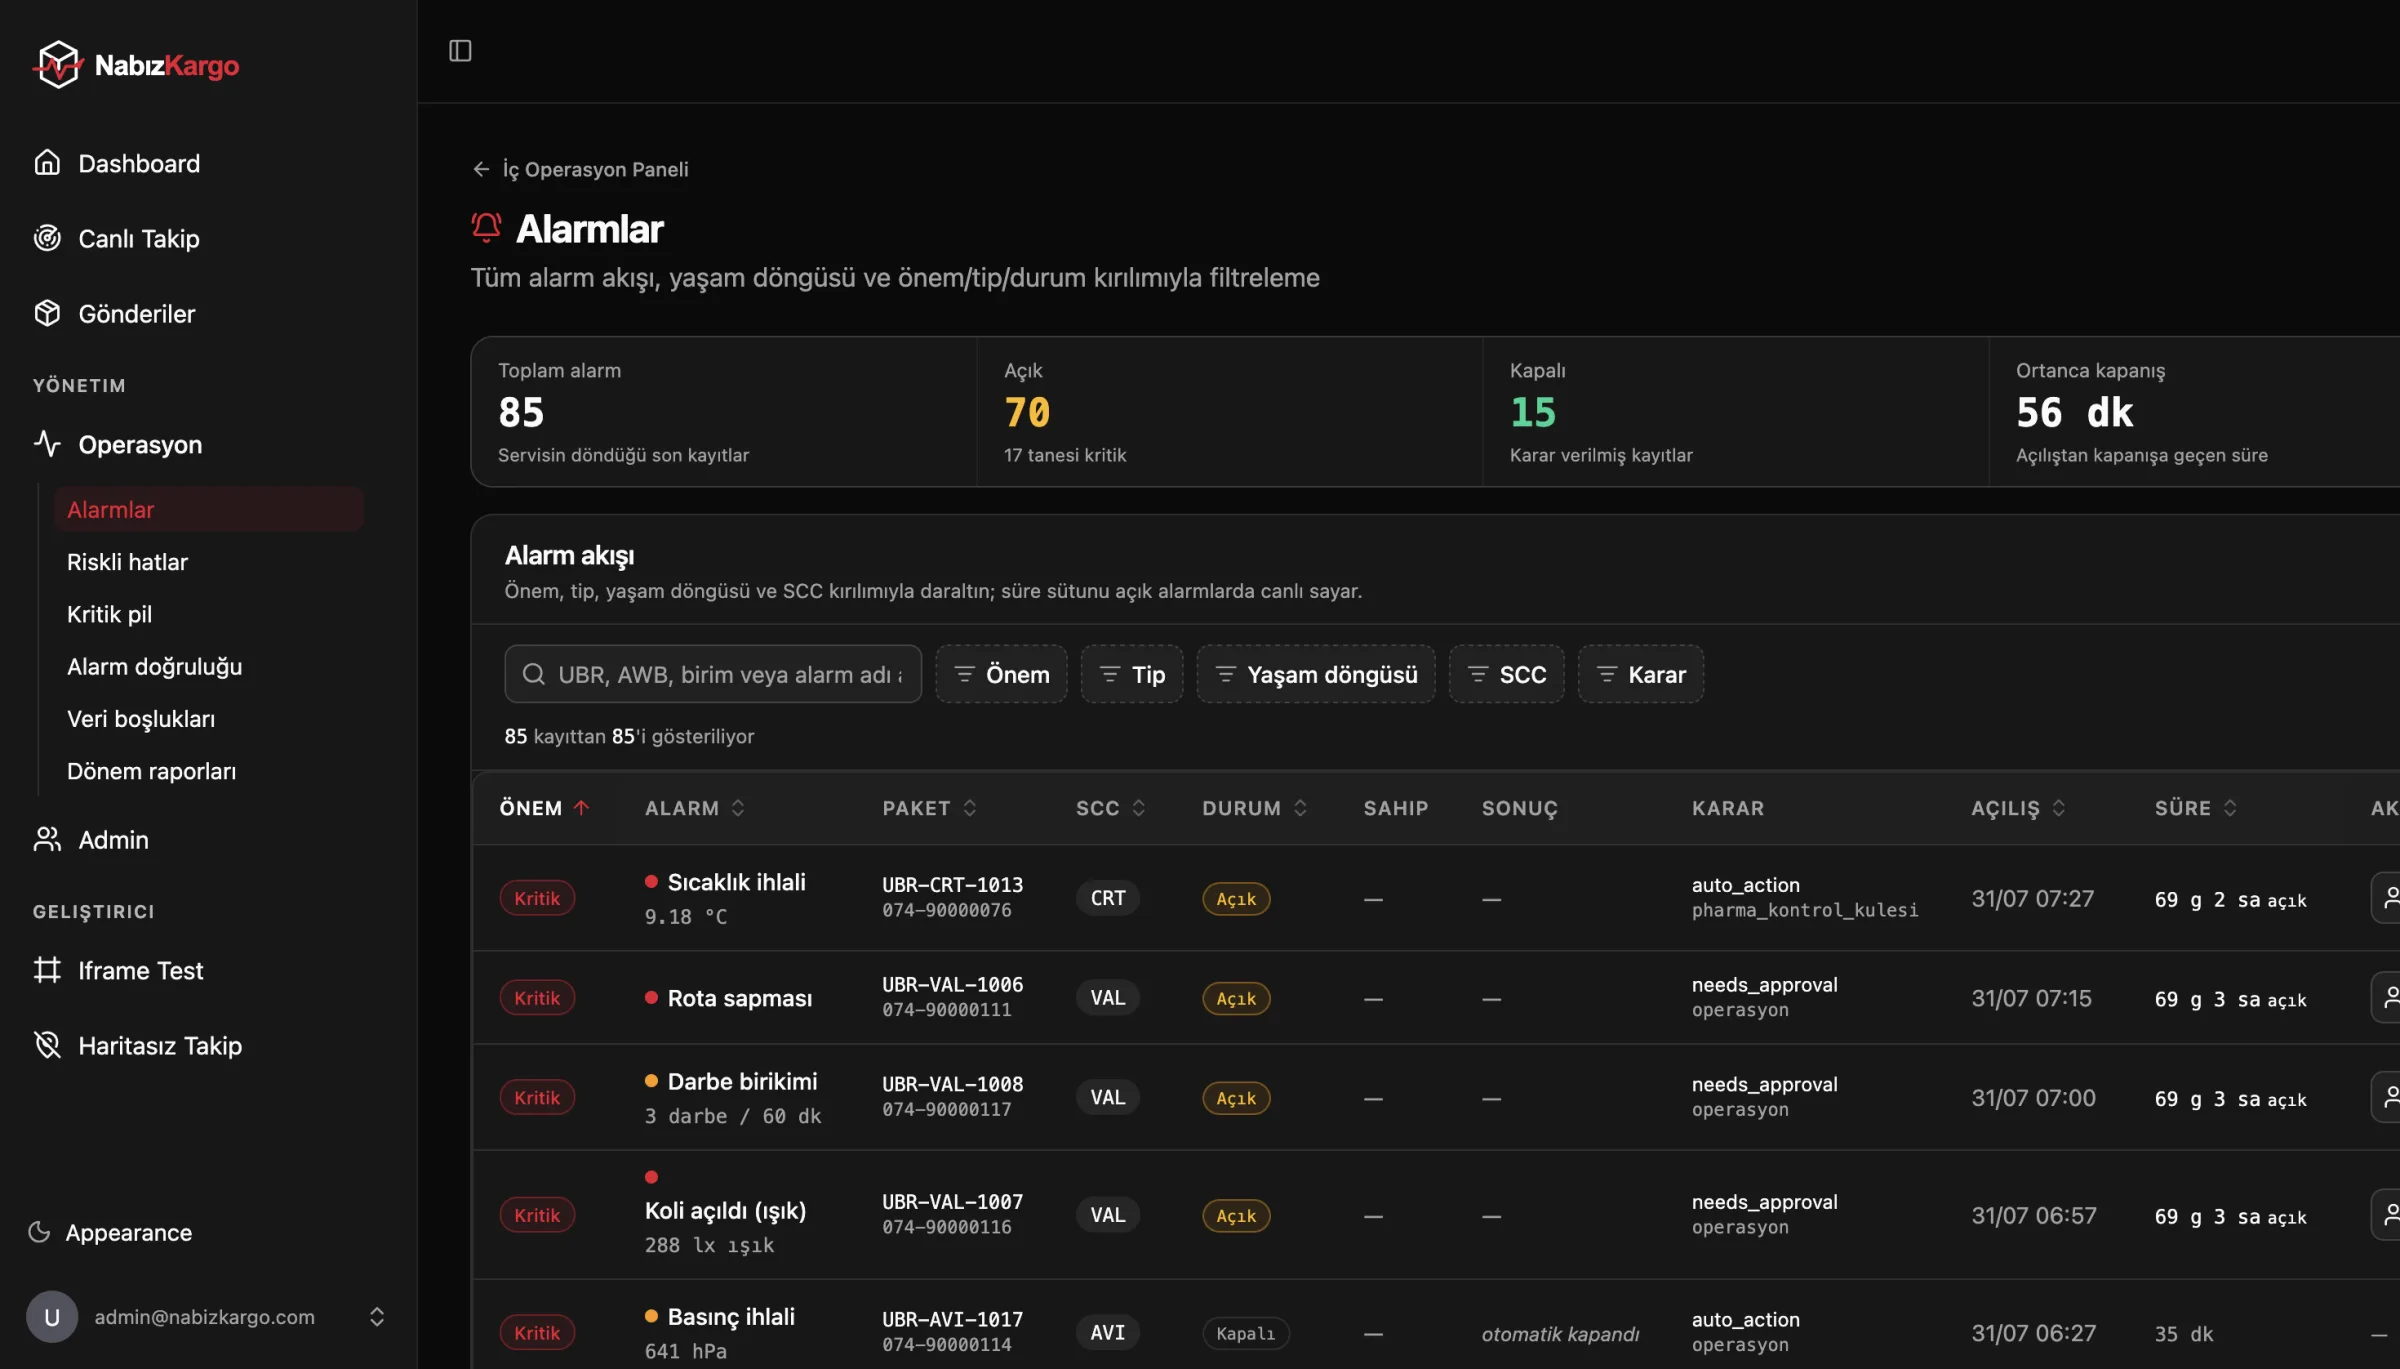This screenshot has height=1369, width=2400.
Task: Expand the admin@nabizkargo.com account menu
Action: click(x=376, y=1316)
